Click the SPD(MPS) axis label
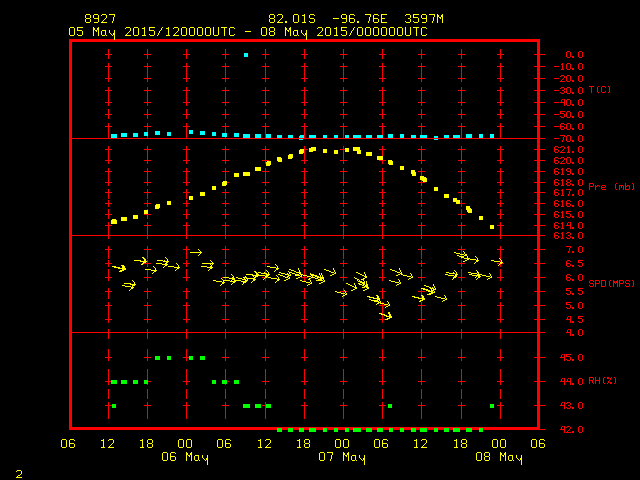640x480 pixels. (611, 283)
